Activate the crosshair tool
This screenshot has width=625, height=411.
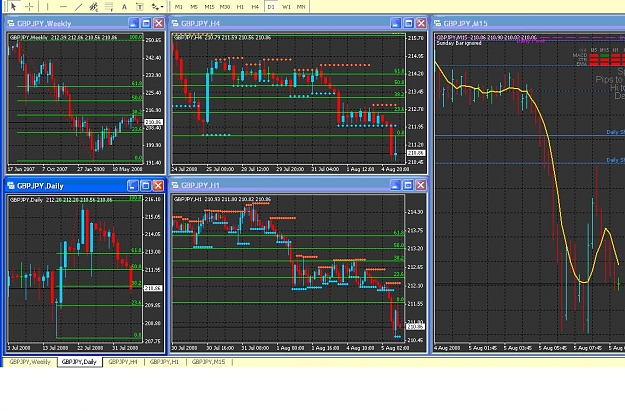(x=29, y=6)
